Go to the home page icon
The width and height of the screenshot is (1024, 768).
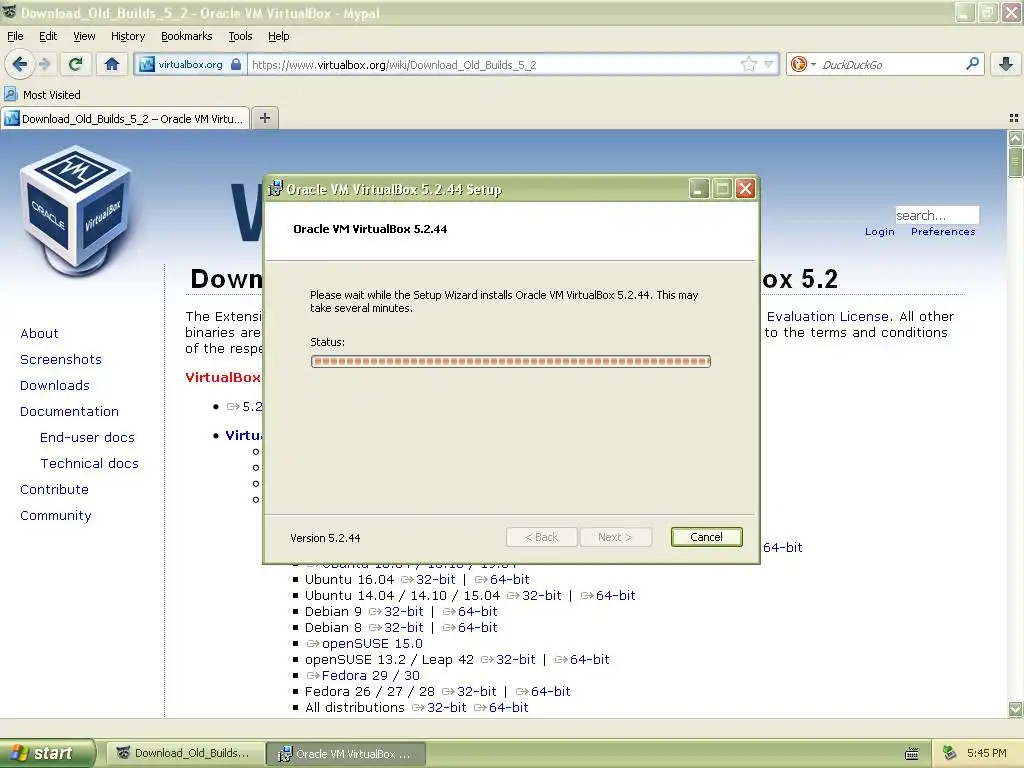112,64
